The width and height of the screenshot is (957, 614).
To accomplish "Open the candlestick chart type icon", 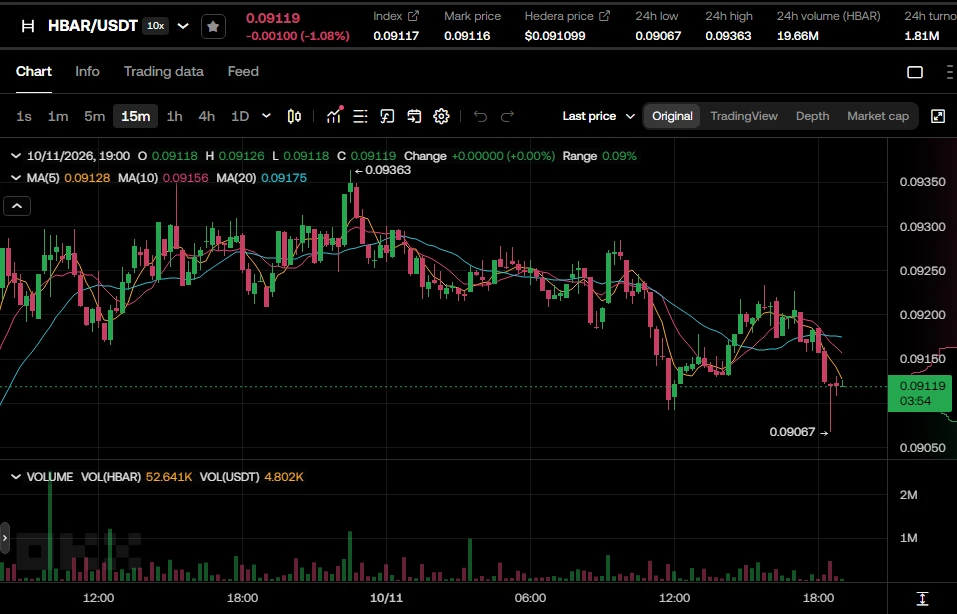I will [294, 116].
